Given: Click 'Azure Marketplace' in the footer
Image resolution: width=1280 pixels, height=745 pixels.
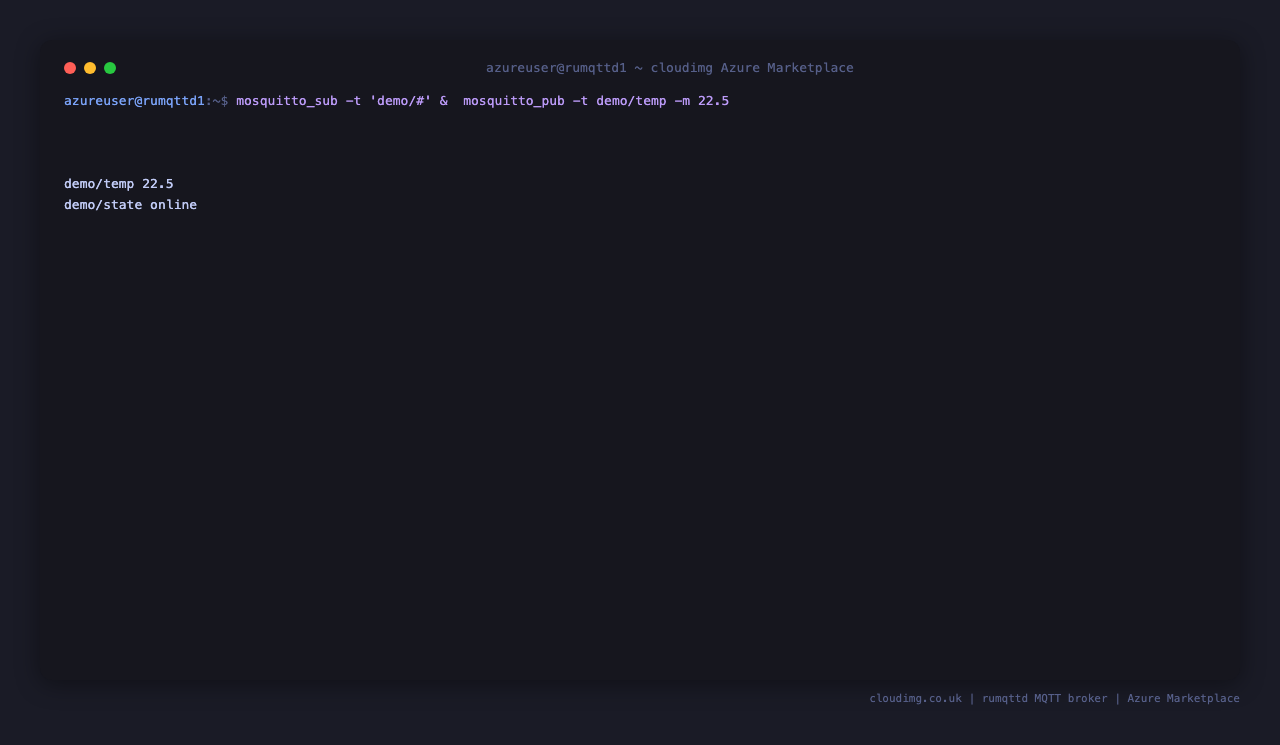Looking at the screenshot, I should coord(1184,698).
